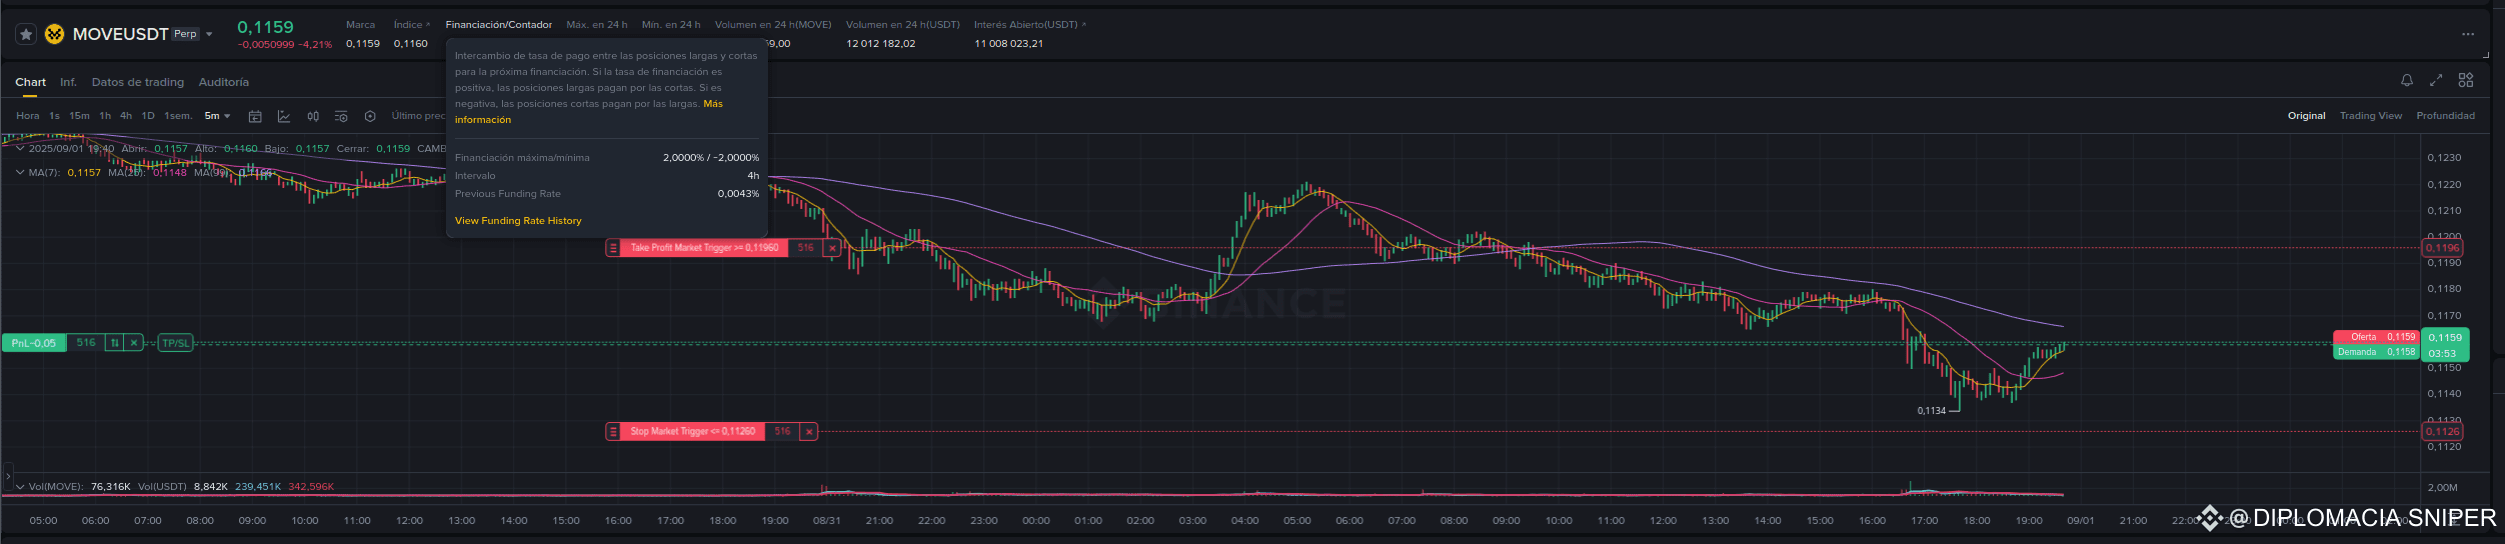The height and width of the screenshot is (544, 2505).
Task: Select the 15m timeframe
Action: pos(79,116)
